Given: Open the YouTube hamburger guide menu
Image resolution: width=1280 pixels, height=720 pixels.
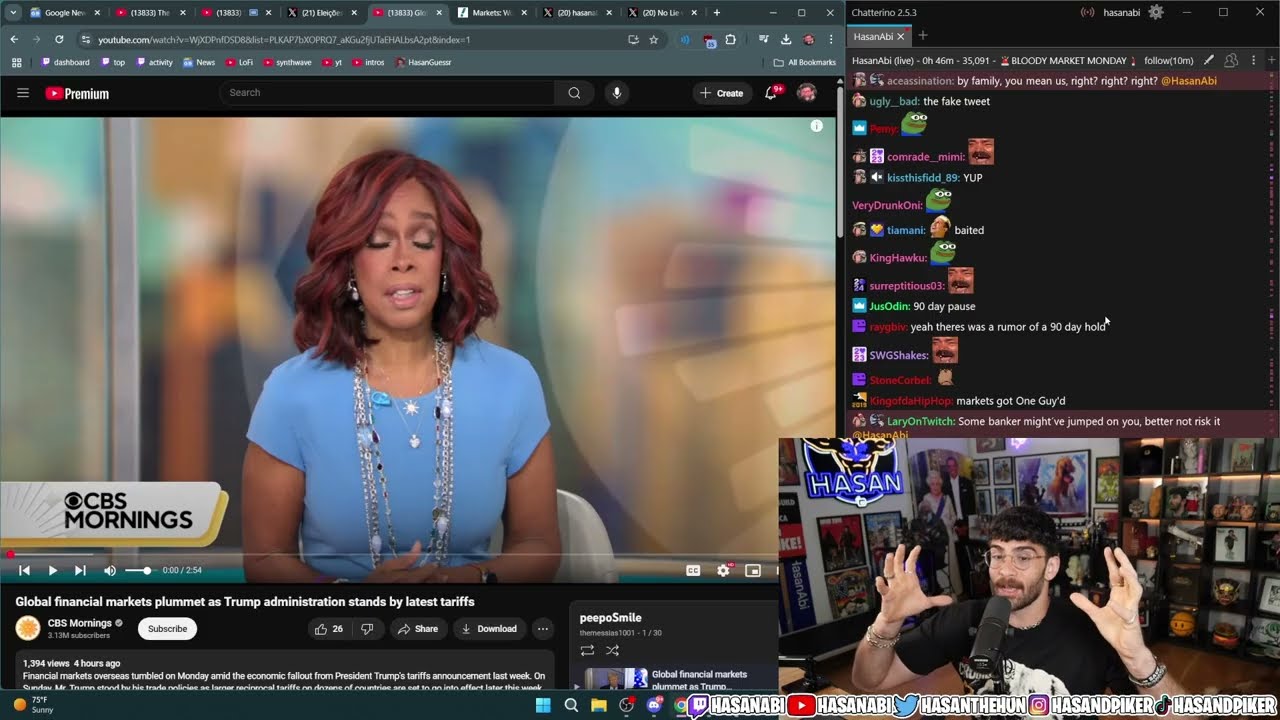Looking at the screenshot, I should point(23,93).
